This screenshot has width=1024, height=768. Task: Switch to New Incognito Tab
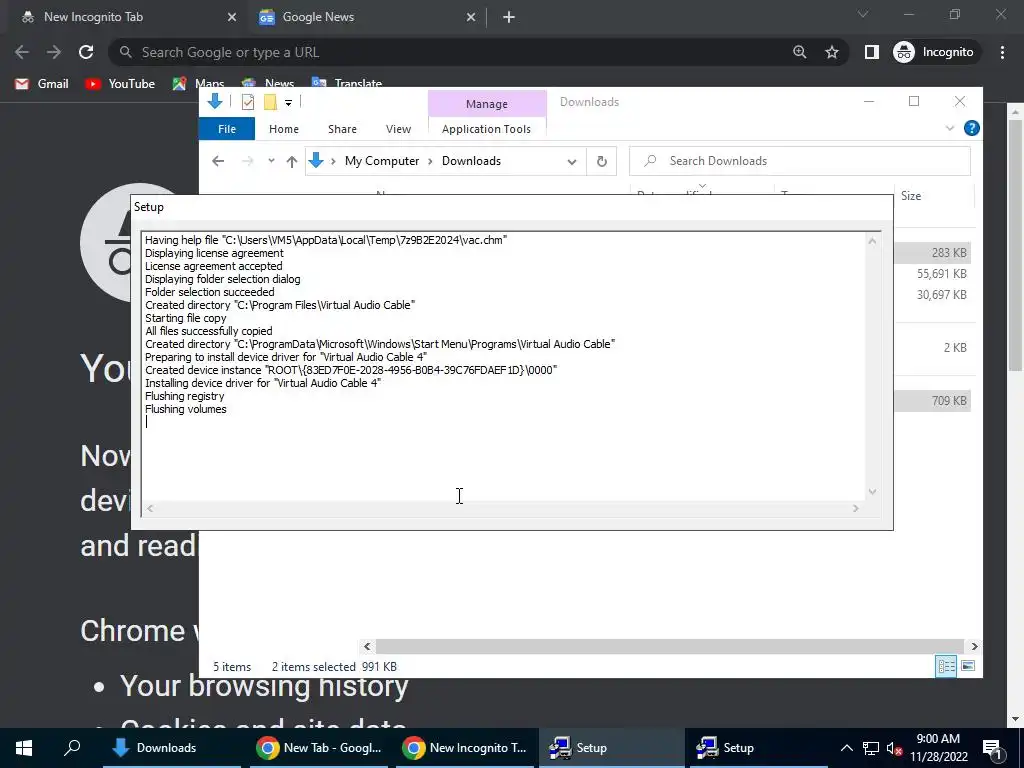pyautogui.click(x=127, y=17)
